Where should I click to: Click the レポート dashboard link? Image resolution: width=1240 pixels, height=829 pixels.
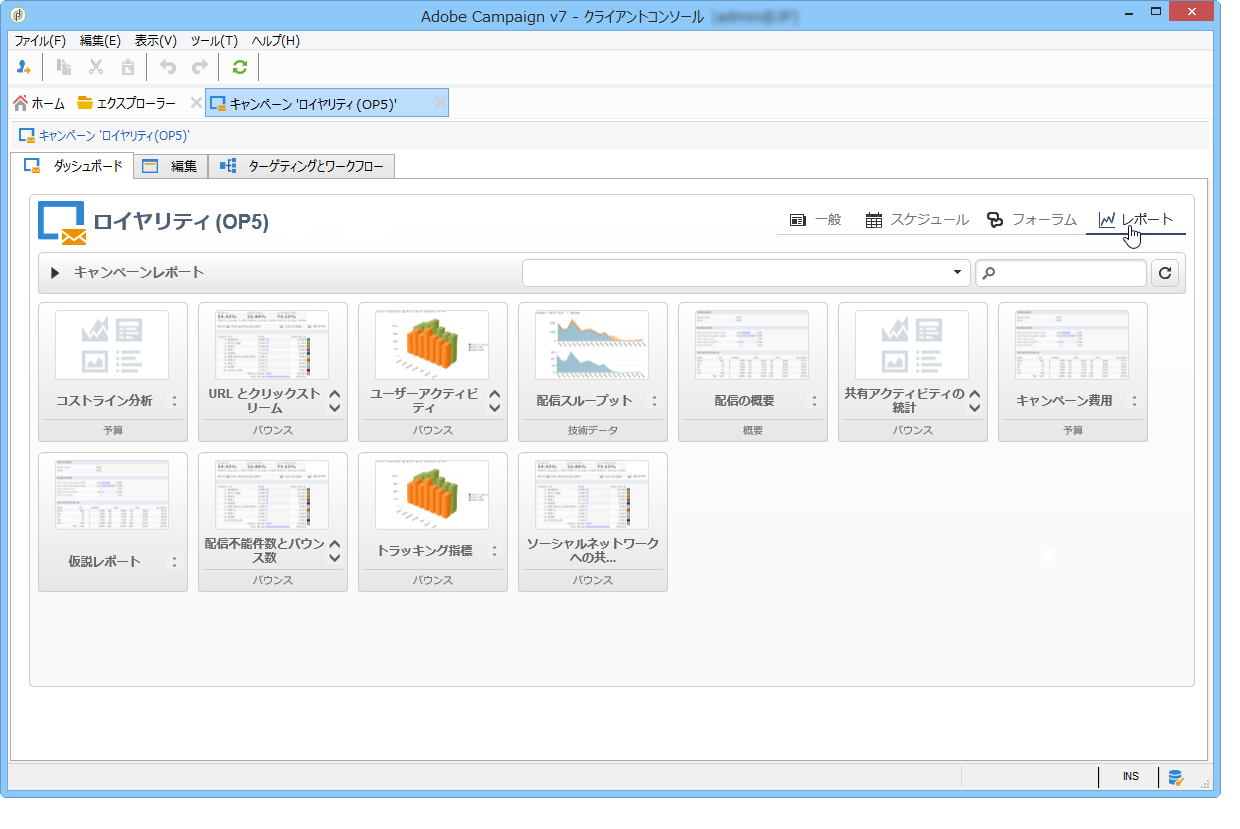click(1136, 220)
